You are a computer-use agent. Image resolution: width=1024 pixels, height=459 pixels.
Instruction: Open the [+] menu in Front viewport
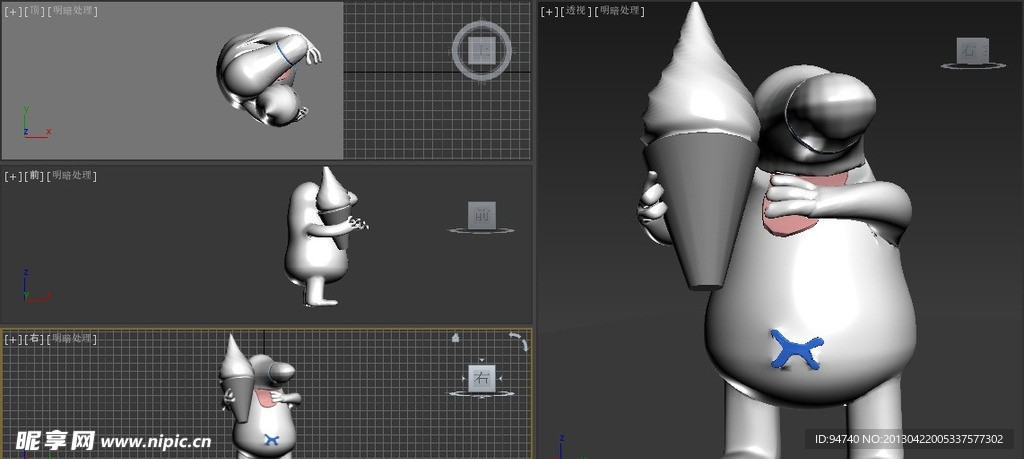[12, 175]
